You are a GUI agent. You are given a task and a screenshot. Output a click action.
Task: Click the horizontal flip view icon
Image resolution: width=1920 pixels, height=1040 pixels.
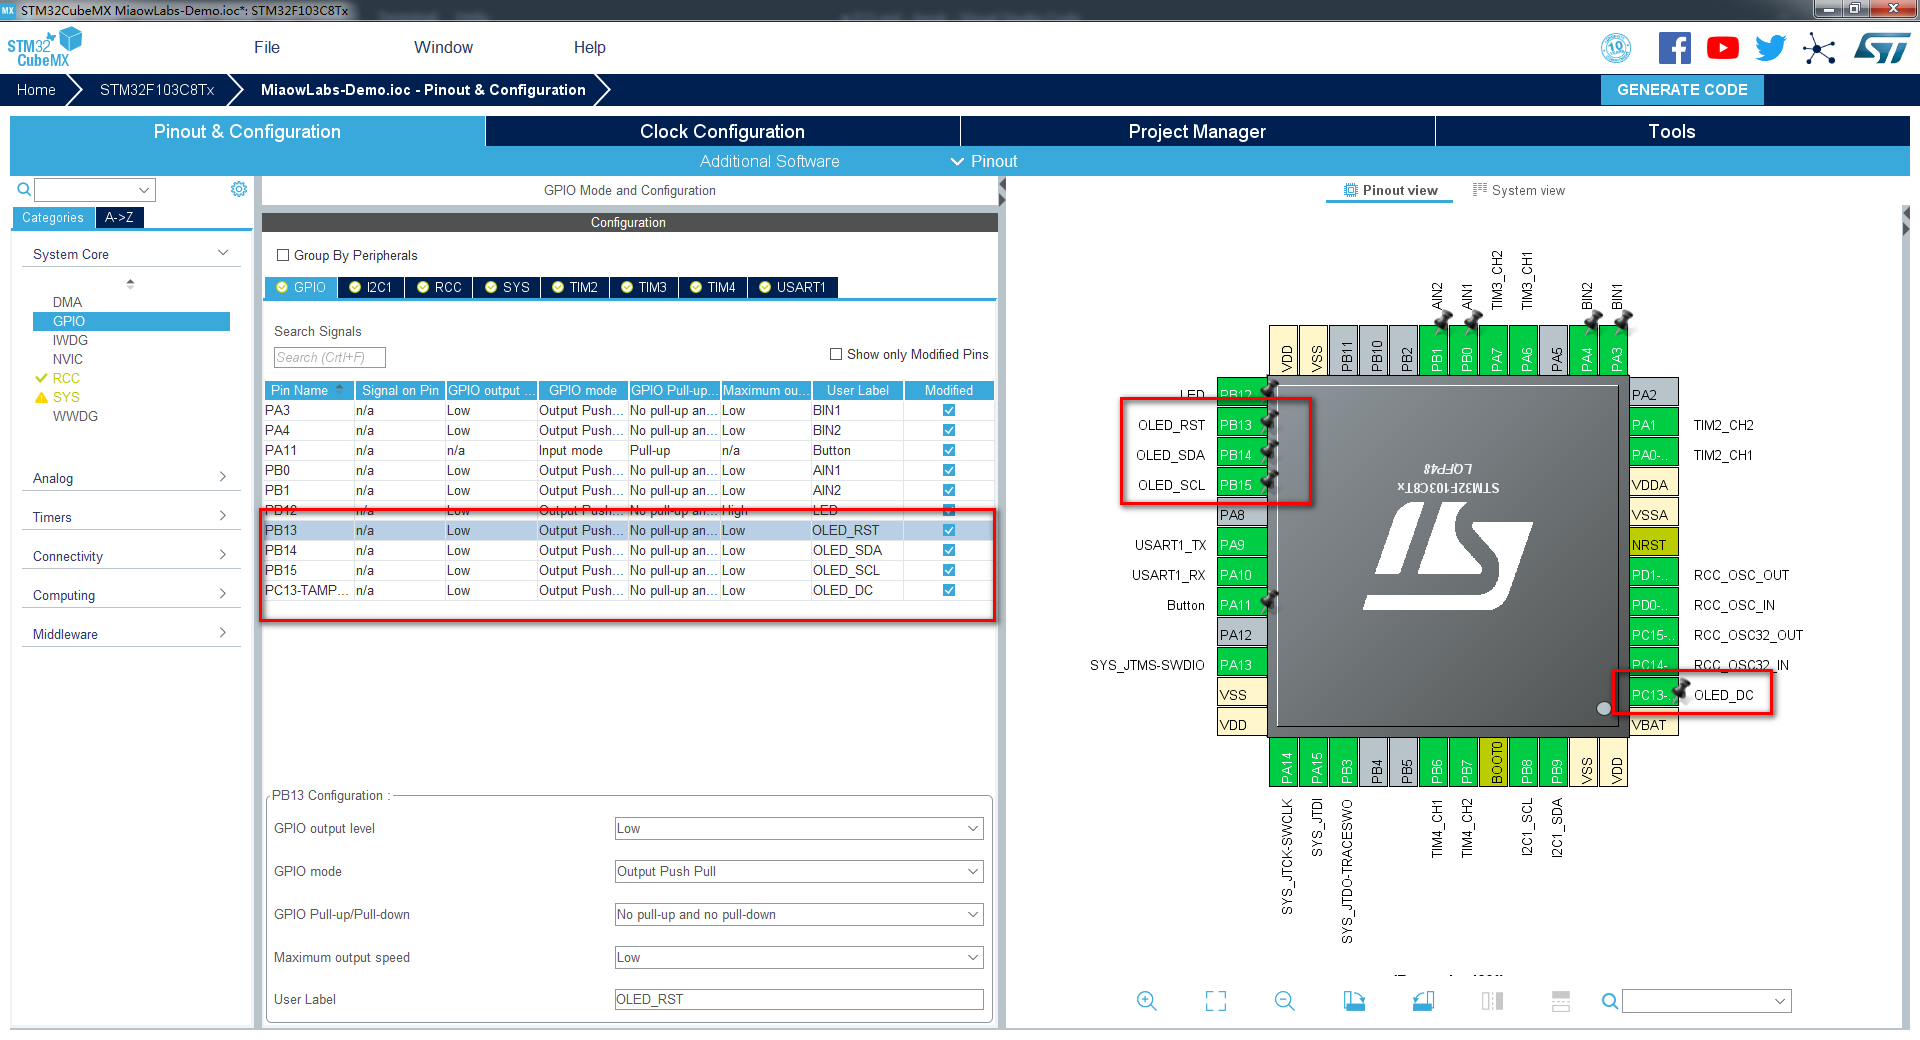click(1492, 1001)
